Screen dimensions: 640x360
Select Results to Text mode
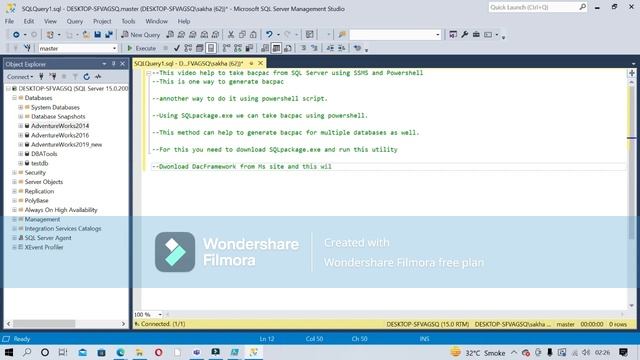coord(265,48)
